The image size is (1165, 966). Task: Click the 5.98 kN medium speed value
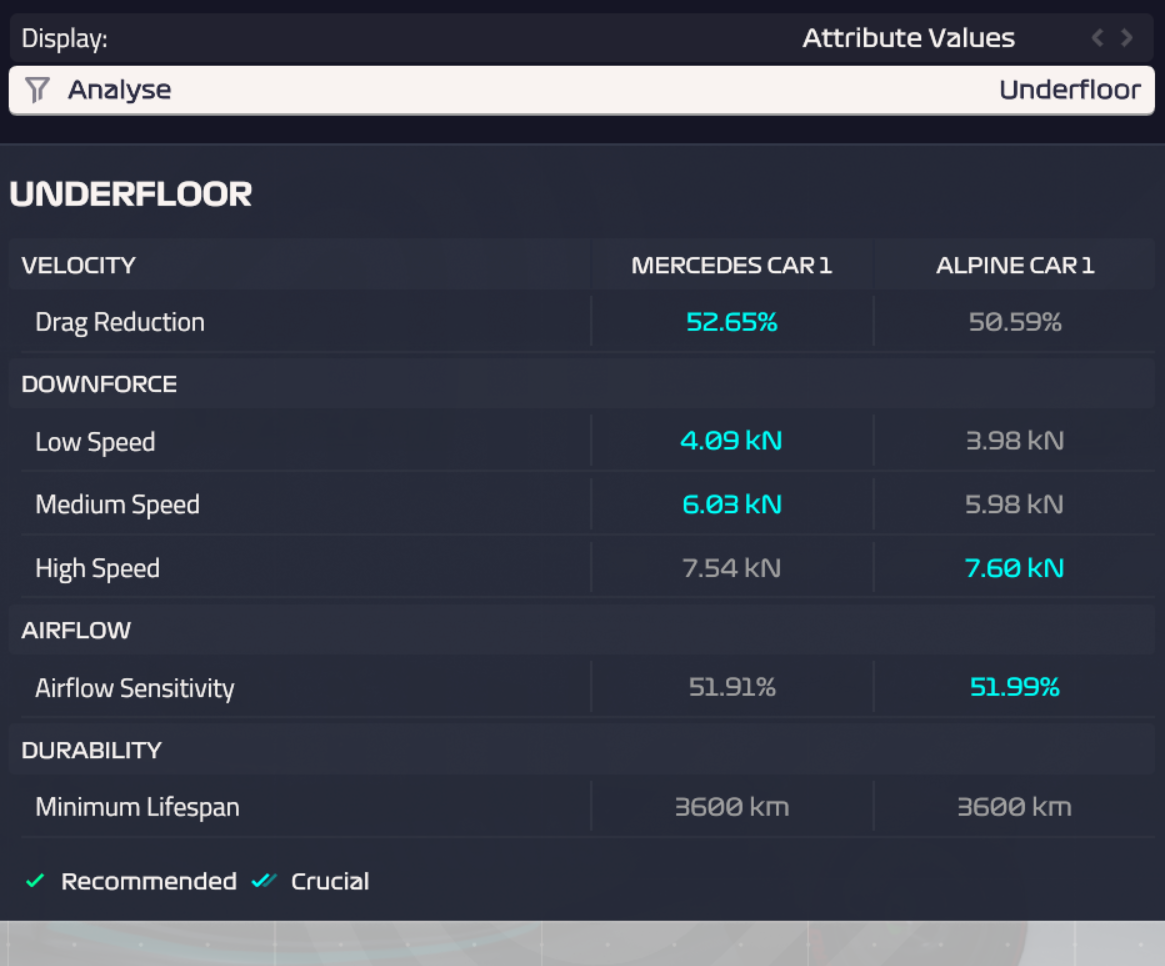pyautogui.click(x=1015, y=505)
